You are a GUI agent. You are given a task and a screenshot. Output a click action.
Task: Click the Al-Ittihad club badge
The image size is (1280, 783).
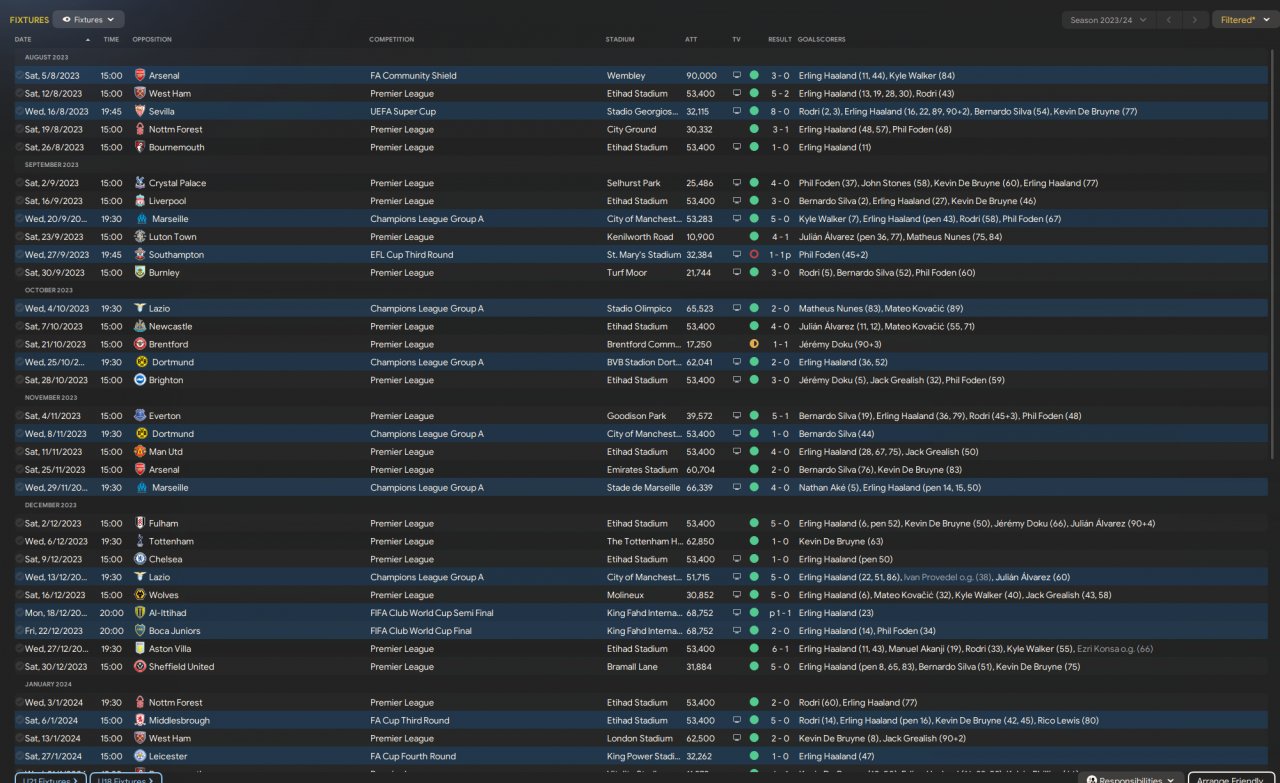click(140, 613)
